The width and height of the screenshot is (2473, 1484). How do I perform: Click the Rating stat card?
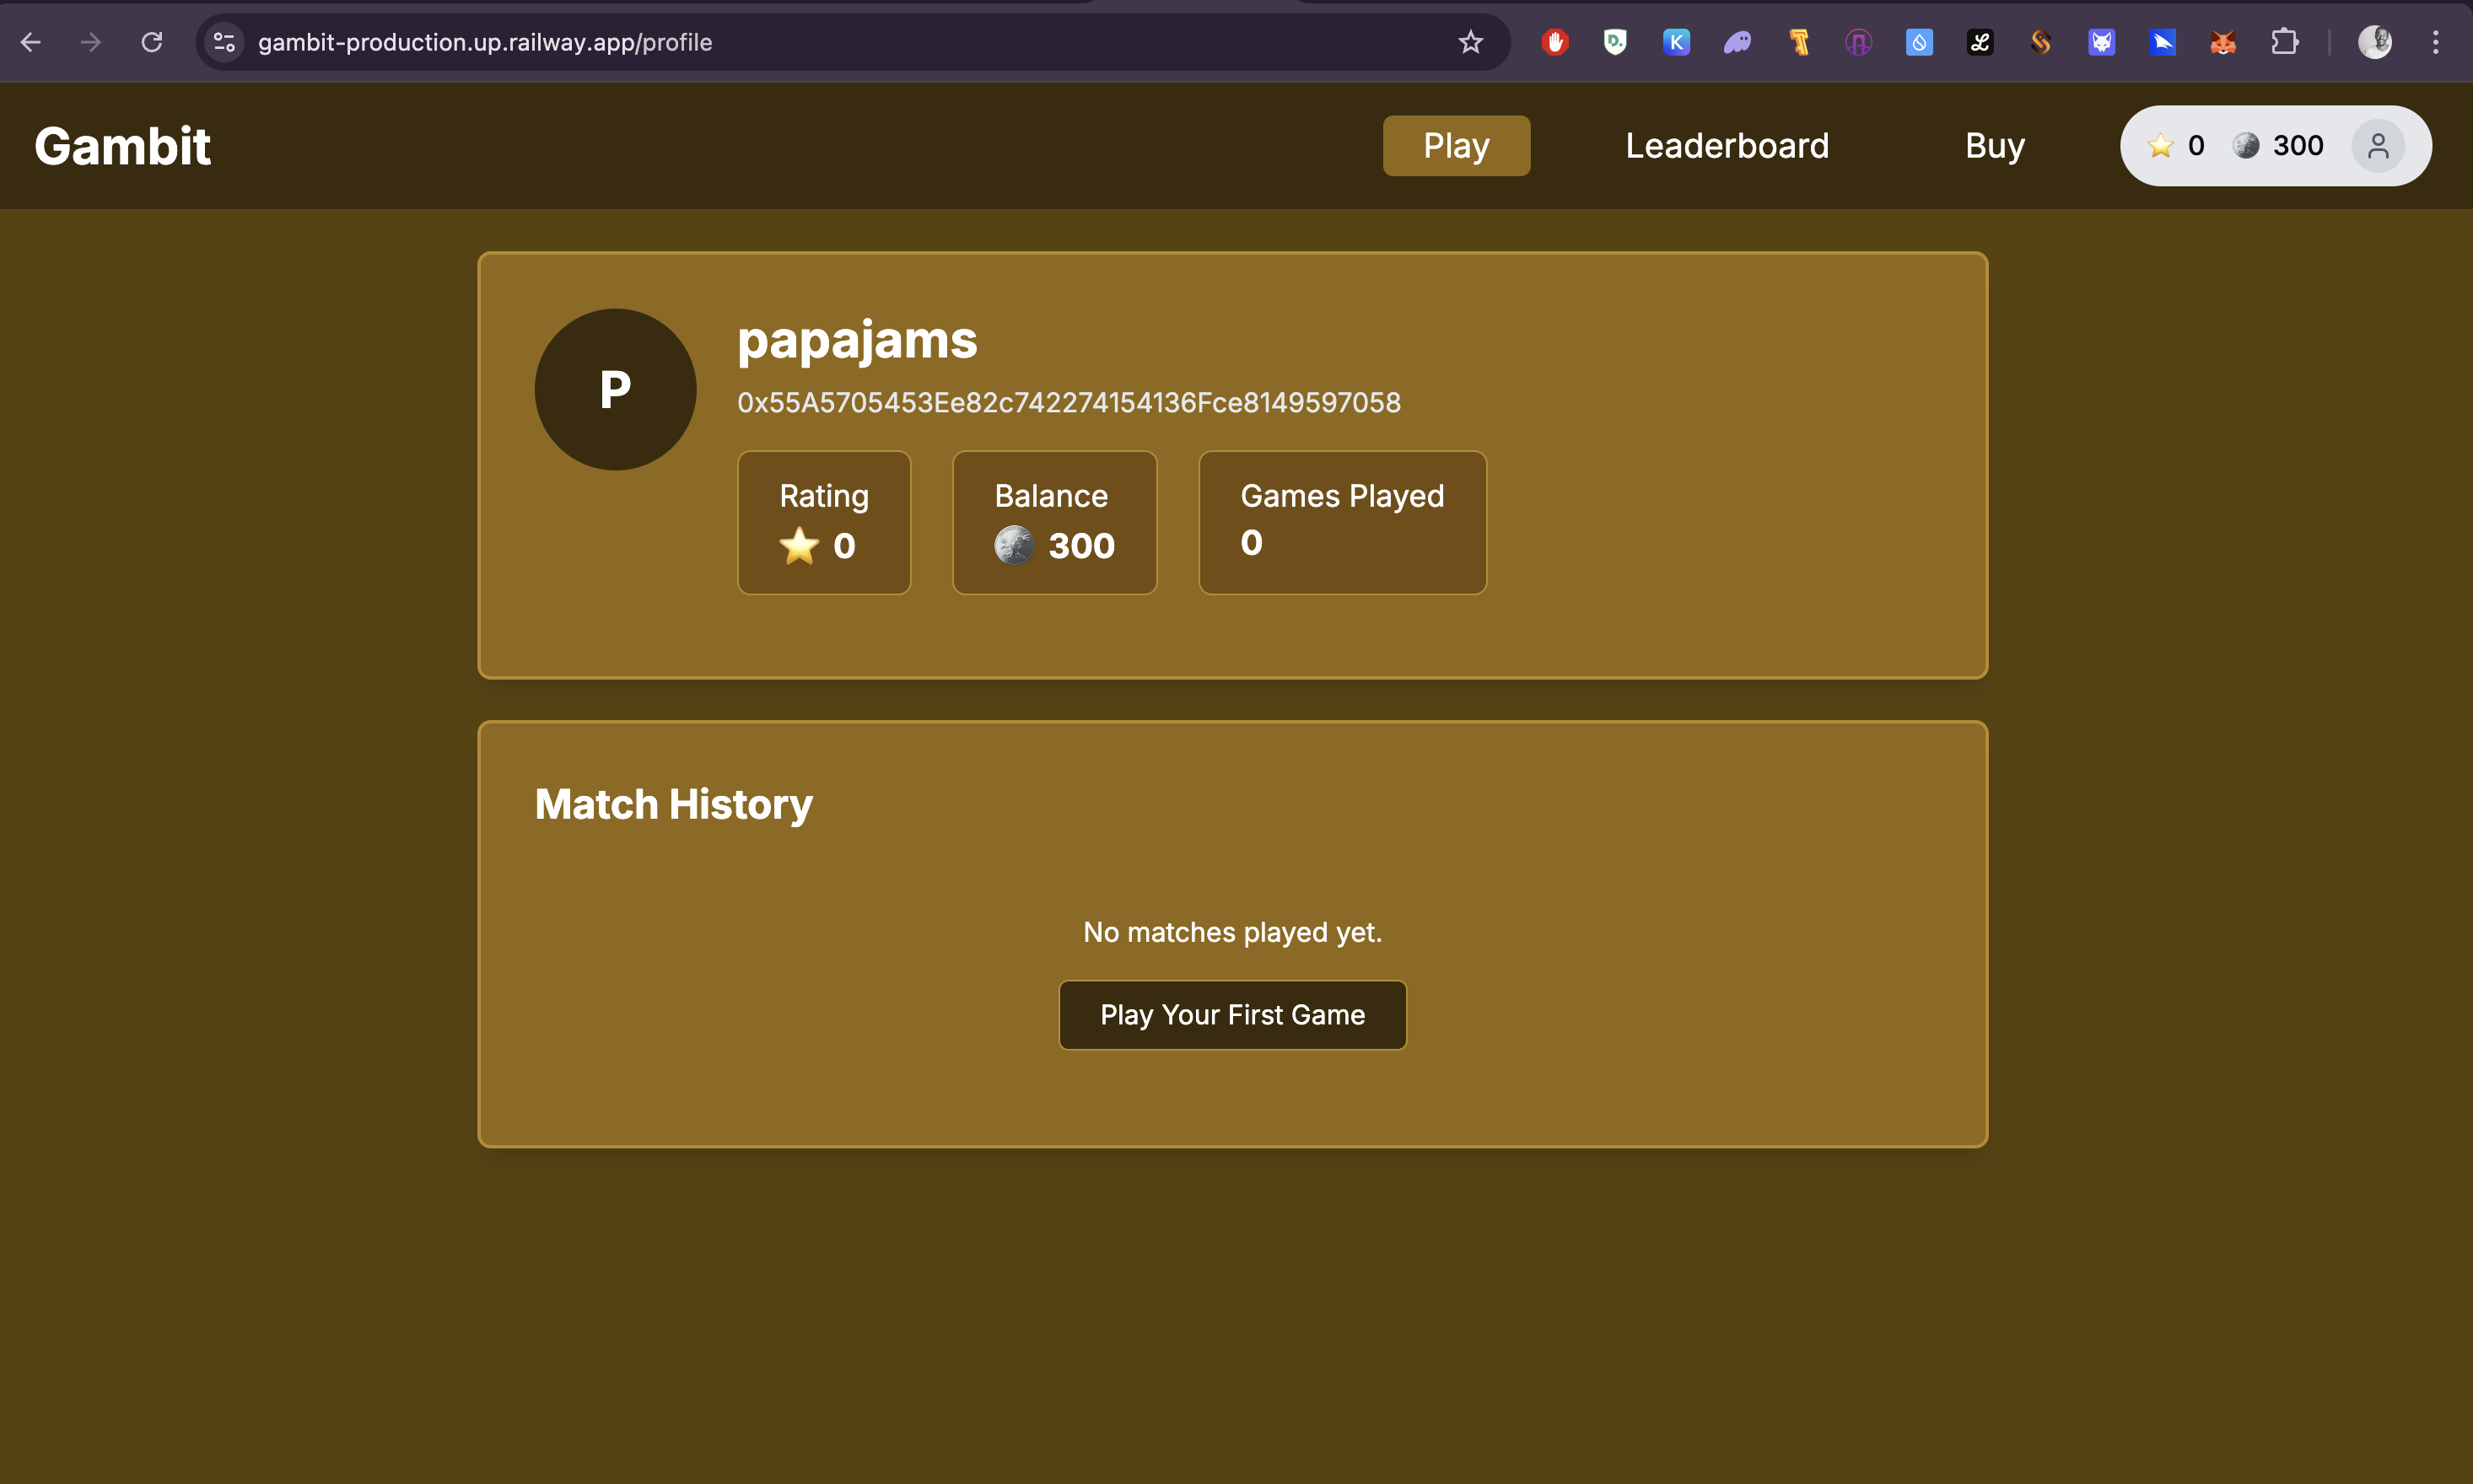[824, 523]
